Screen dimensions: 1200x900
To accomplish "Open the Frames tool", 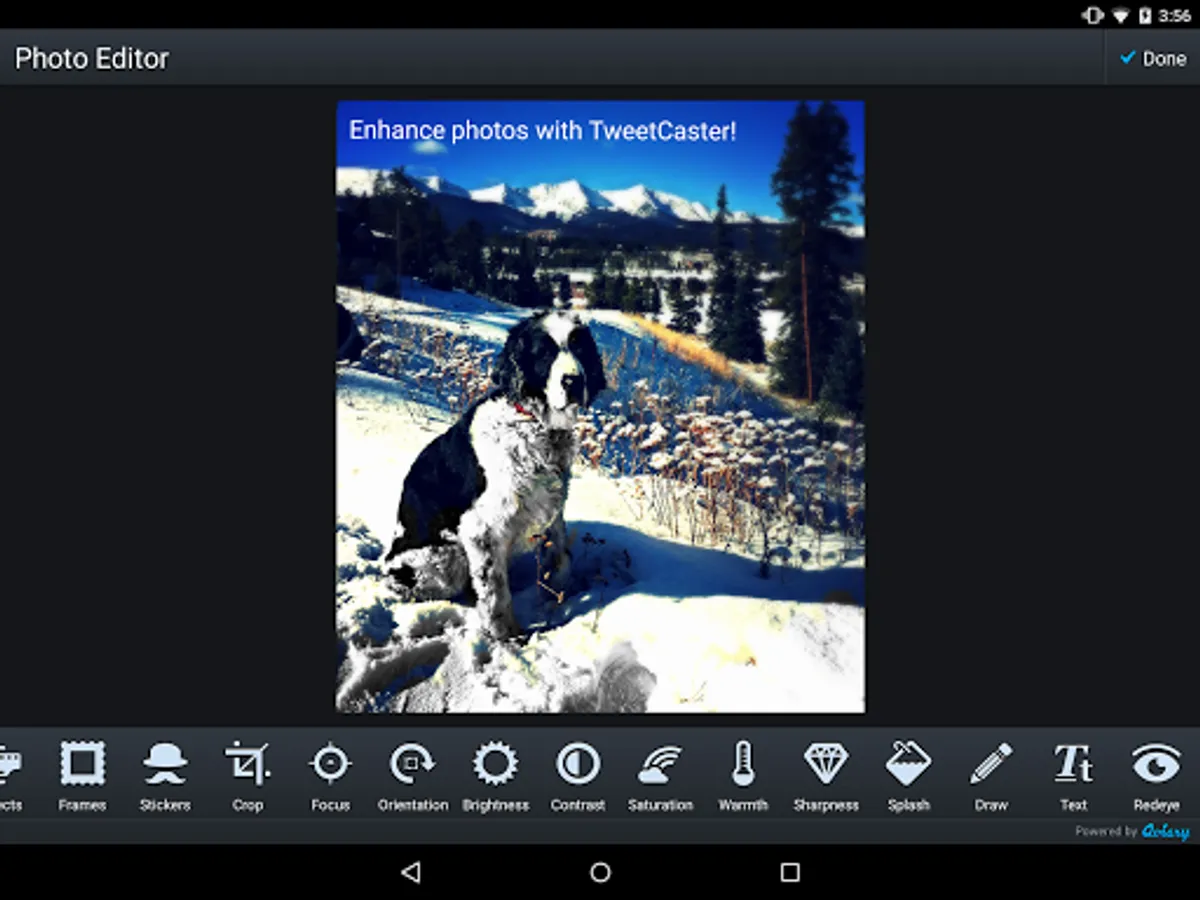I will pyautogui.click(x=82, y=776).
